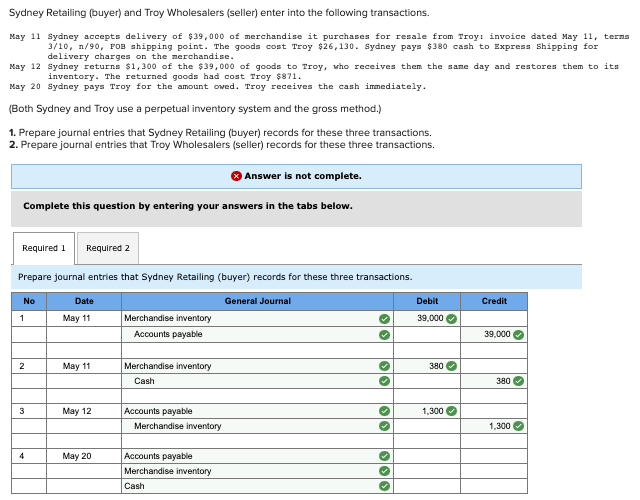Click green check next to 380 debit
The width and height of the screenshot is (640, 500).
click(x=451, y=366)
